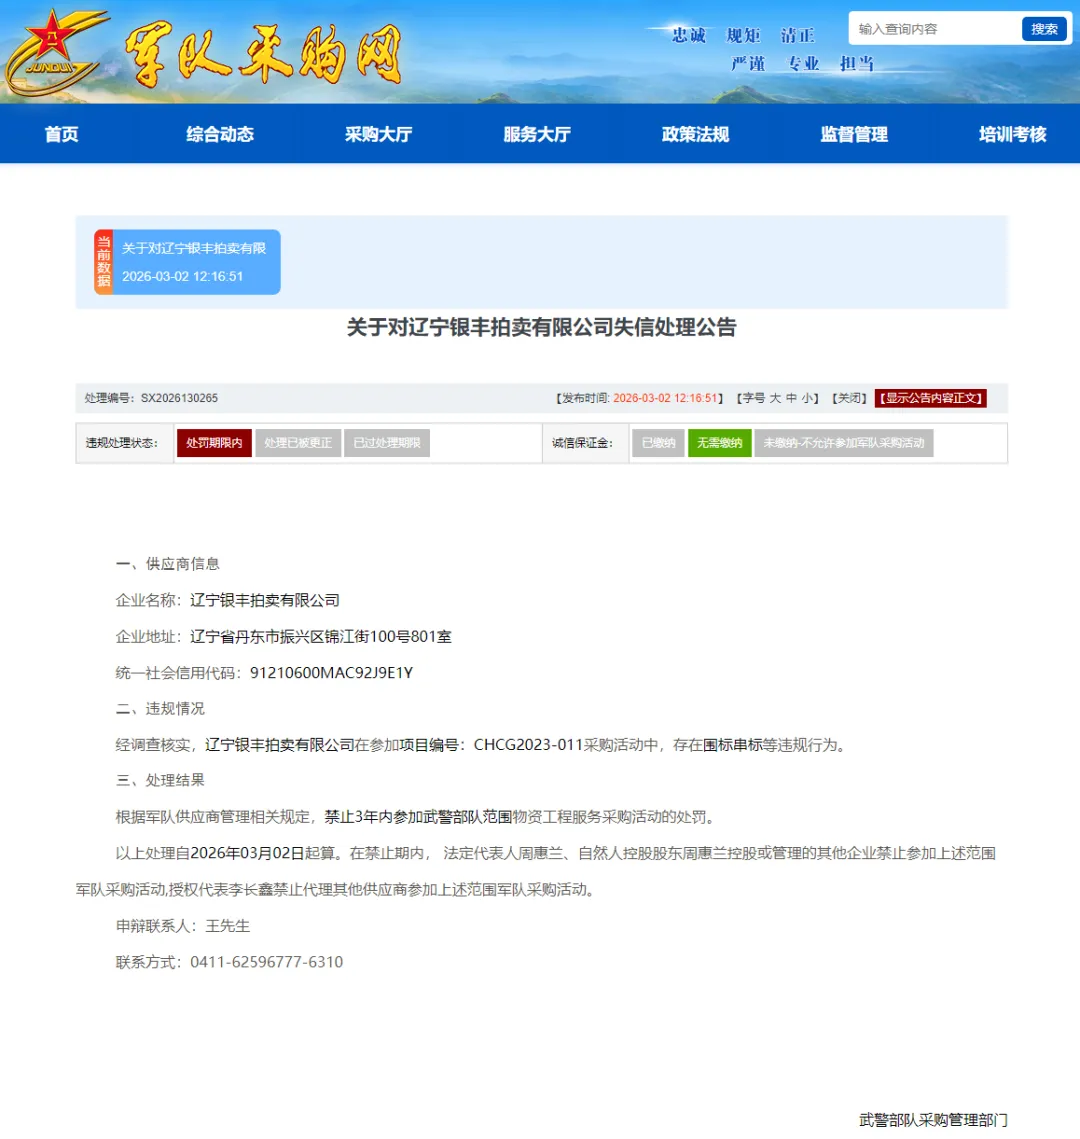
Task: Open the 首页 menu item
Action: (61, 134)
